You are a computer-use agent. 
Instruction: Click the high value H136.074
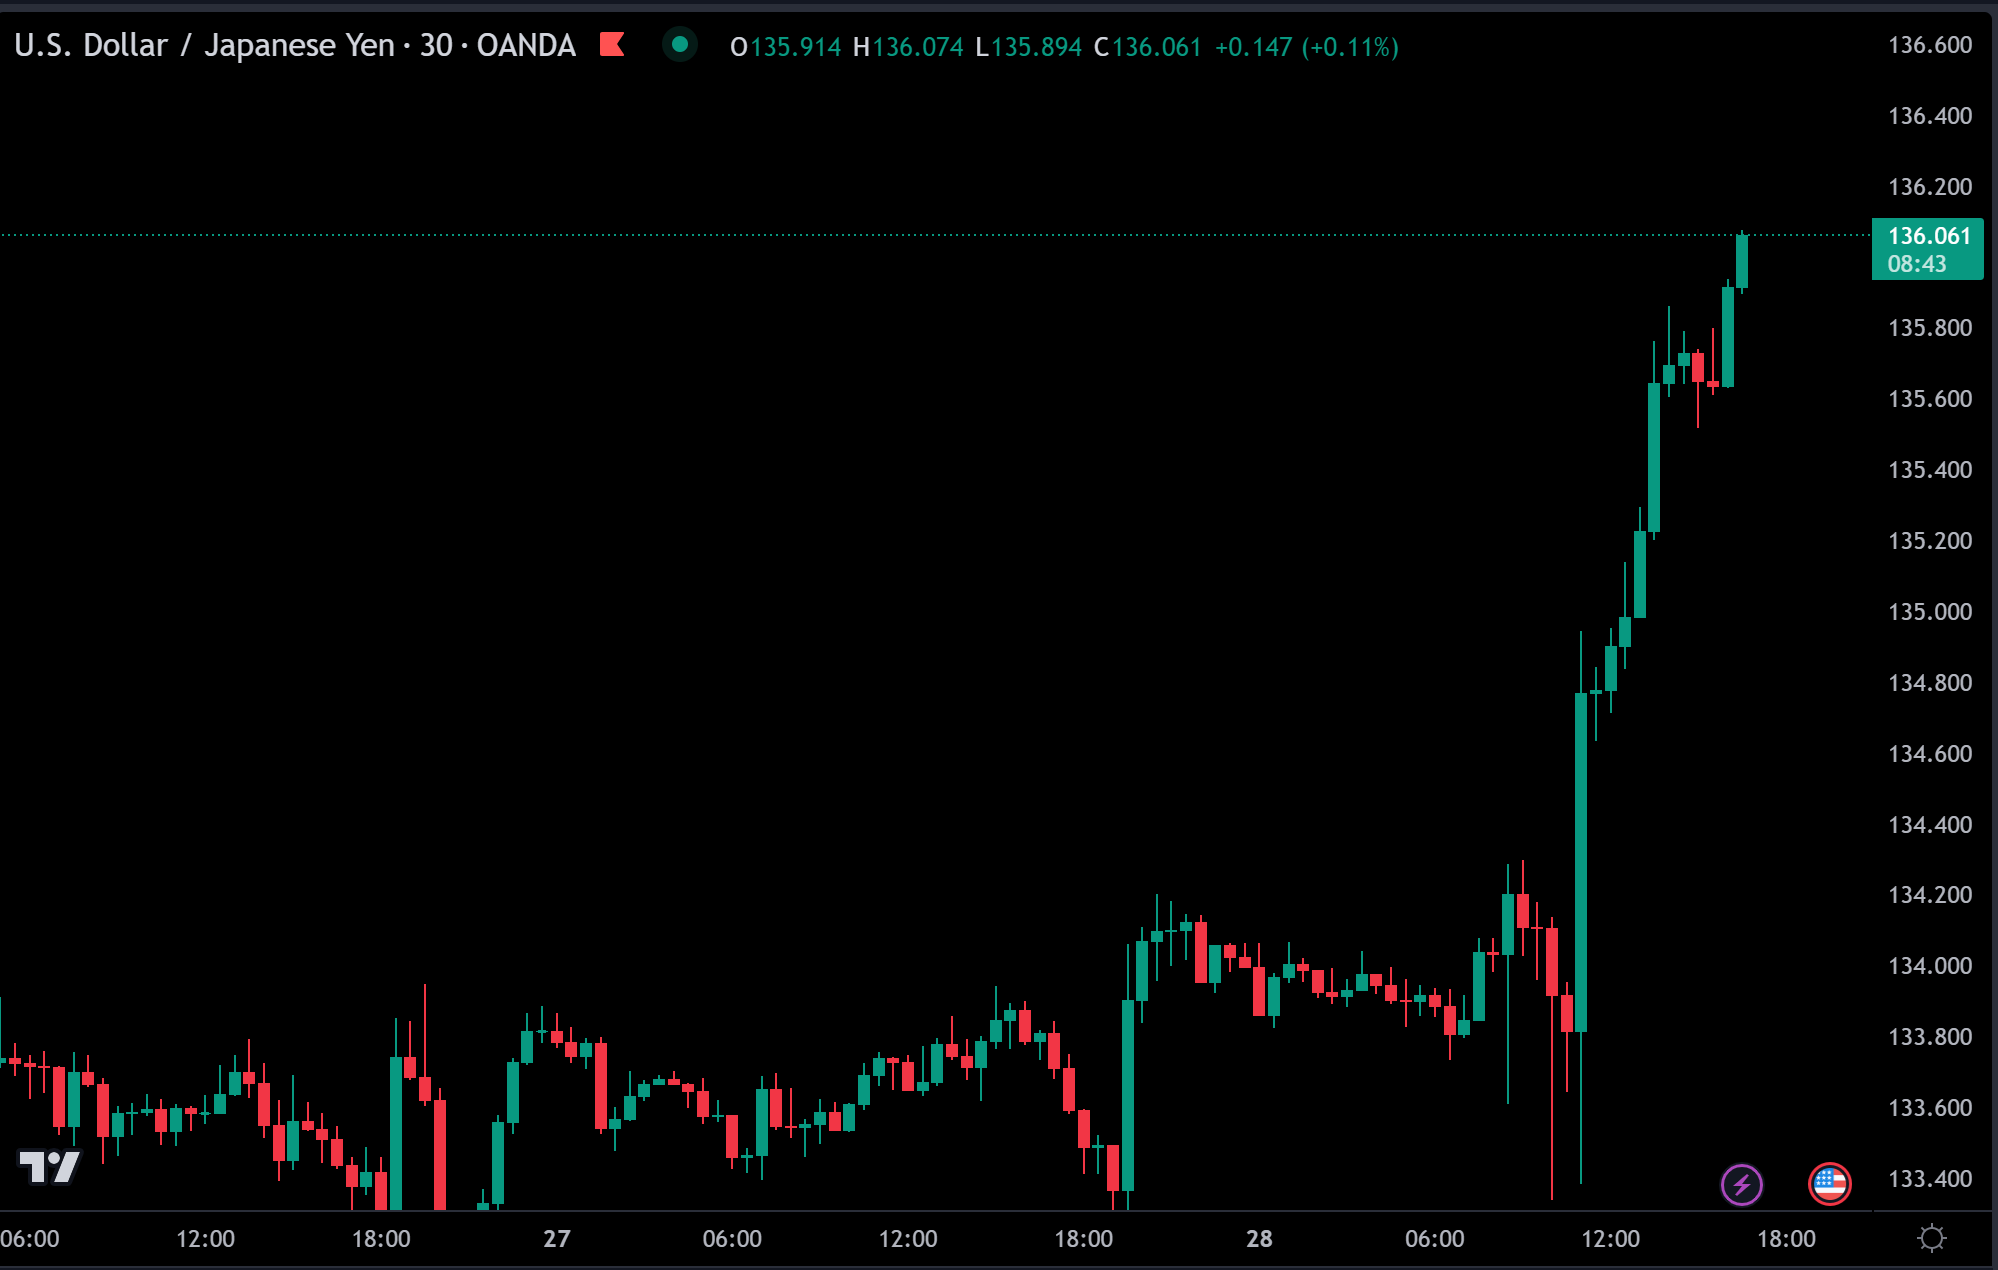[908, 47]
